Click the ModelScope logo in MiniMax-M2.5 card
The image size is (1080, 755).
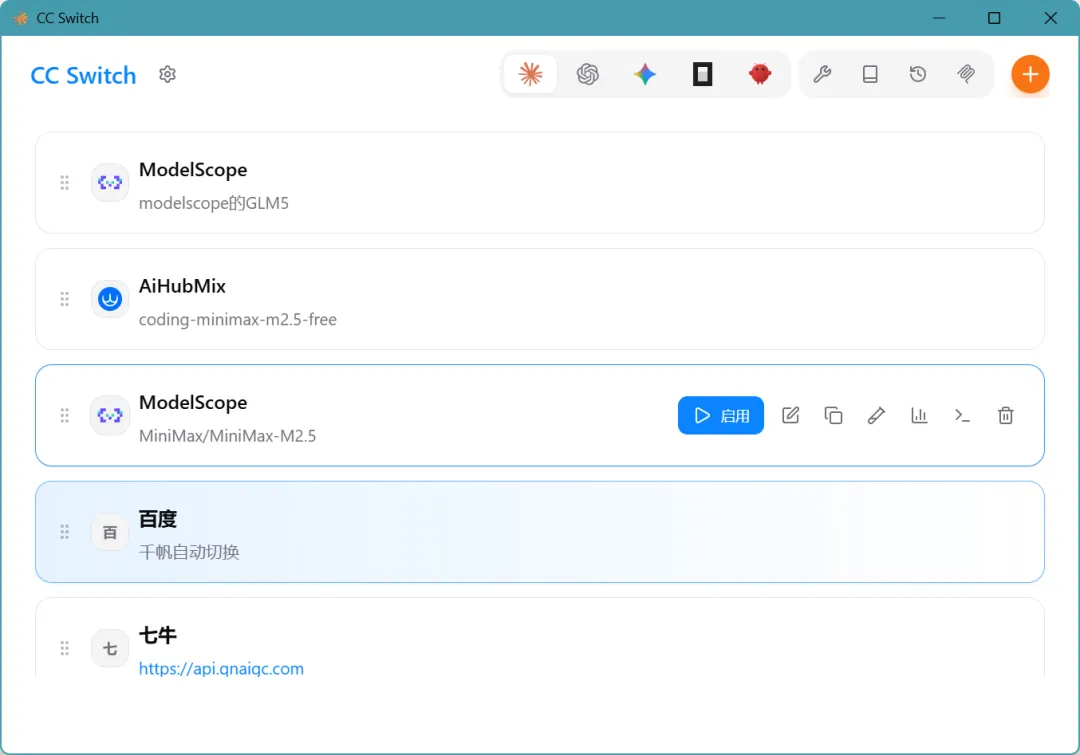coord(110,415)
